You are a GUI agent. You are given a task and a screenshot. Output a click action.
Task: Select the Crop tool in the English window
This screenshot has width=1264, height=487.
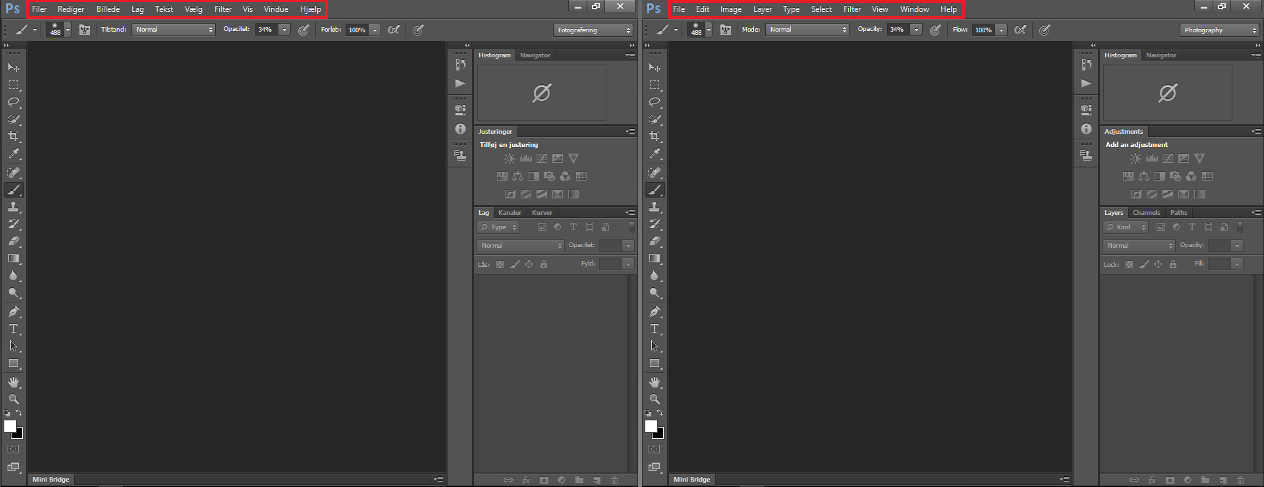[656, 137]
